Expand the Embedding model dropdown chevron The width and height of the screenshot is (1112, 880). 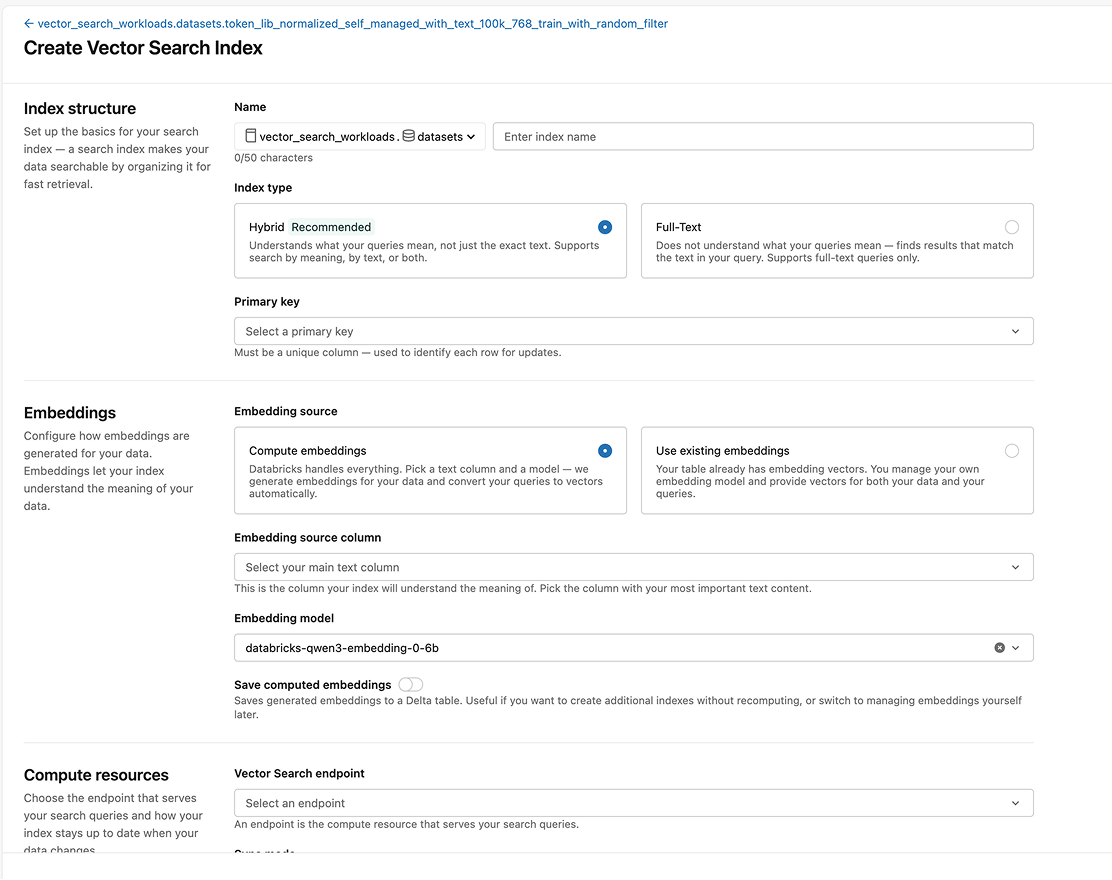(1016, 647)
